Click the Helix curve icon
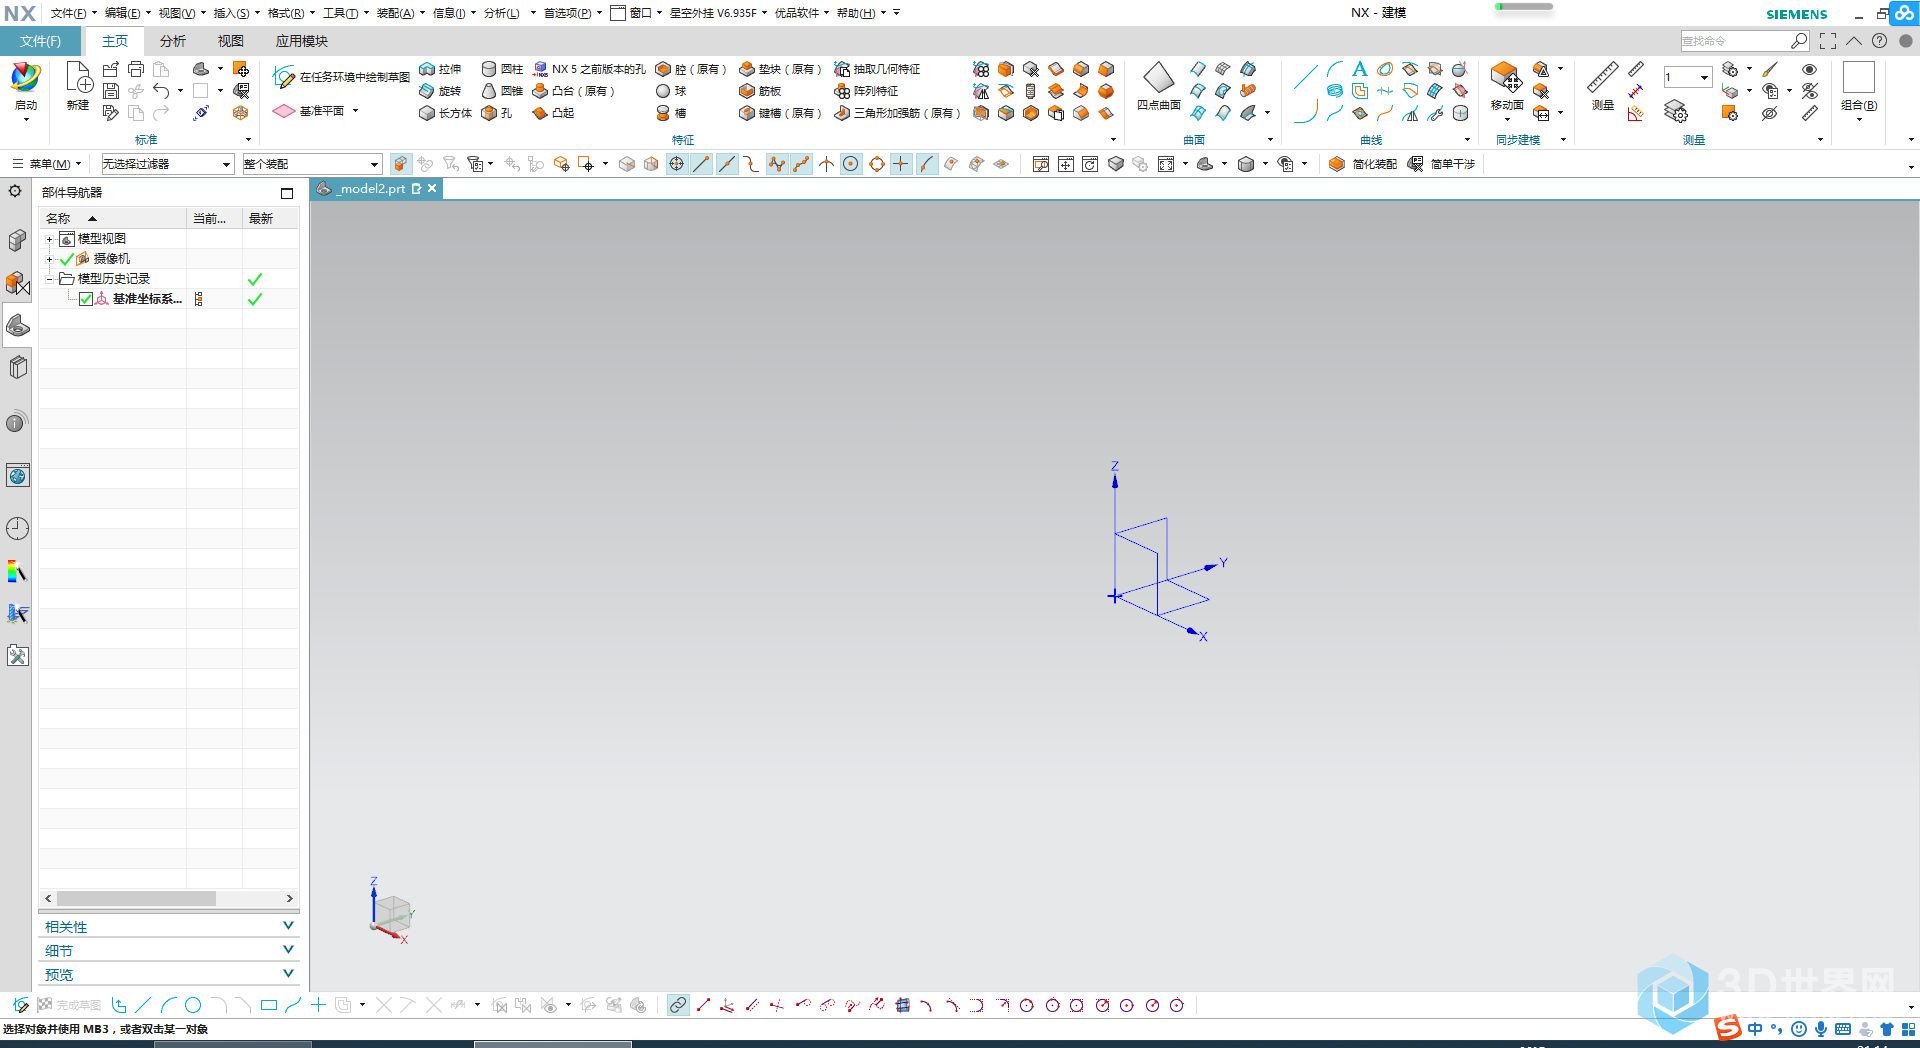 point(1335,91)
